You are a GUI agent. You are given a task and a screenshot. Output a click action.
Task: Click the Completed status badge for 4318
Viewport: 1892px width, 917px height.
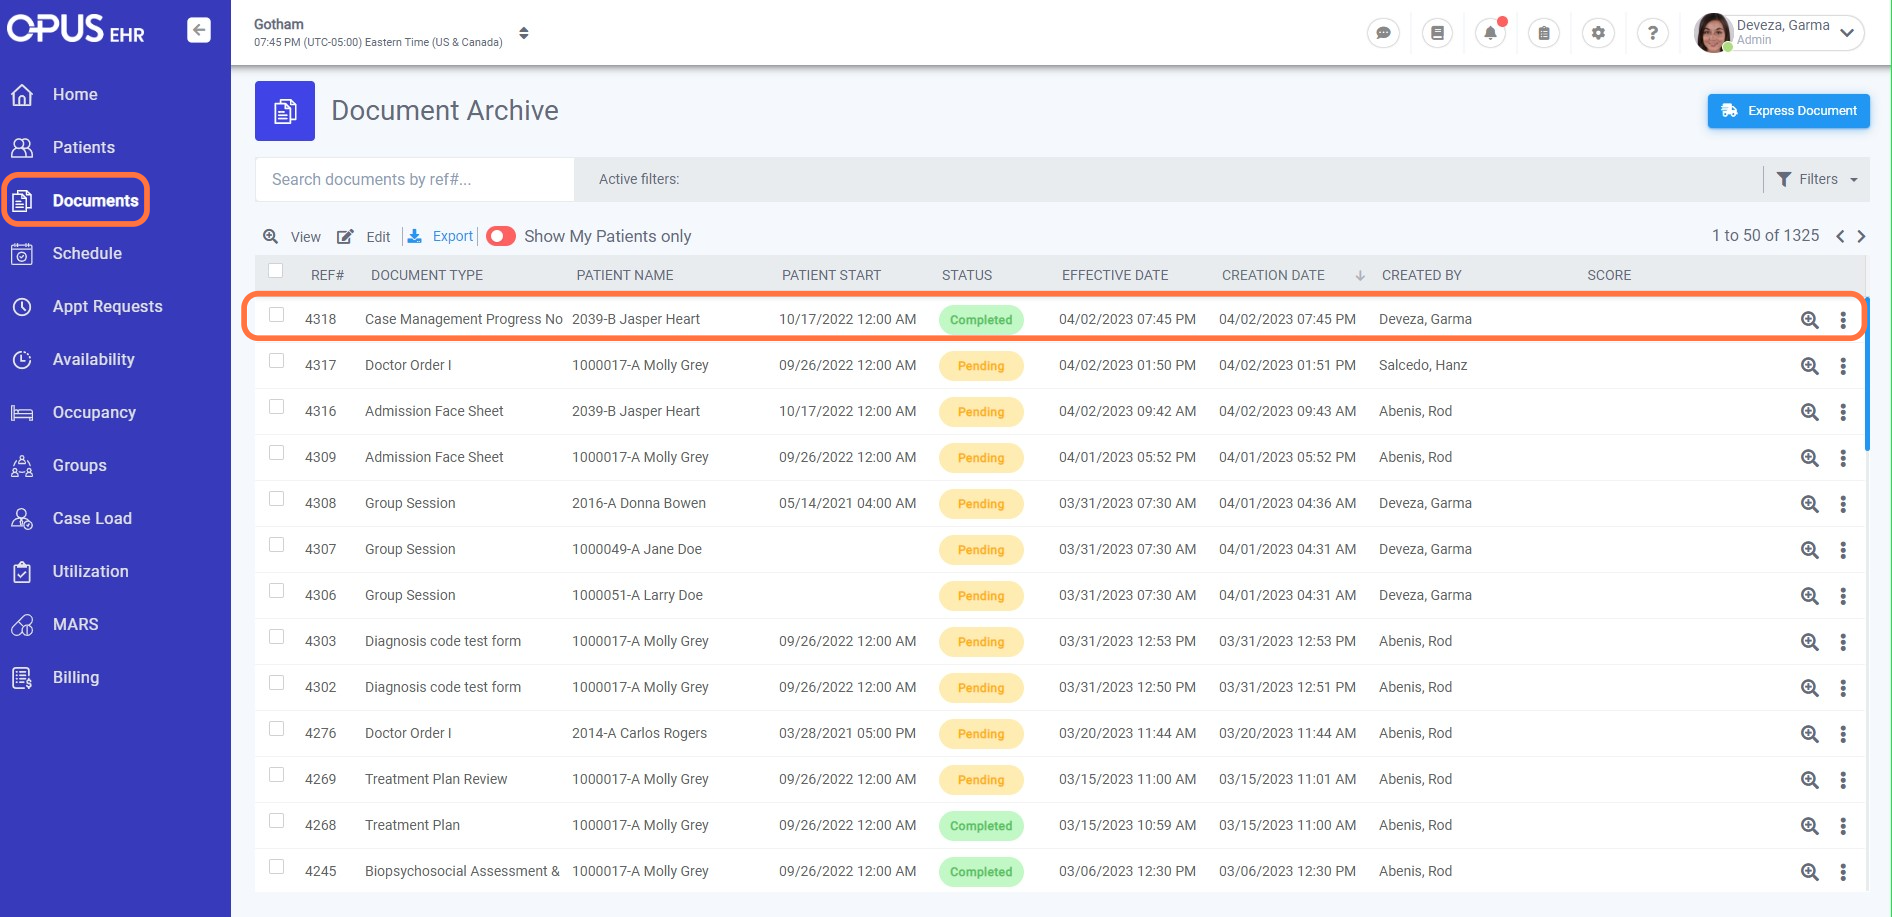981,320
